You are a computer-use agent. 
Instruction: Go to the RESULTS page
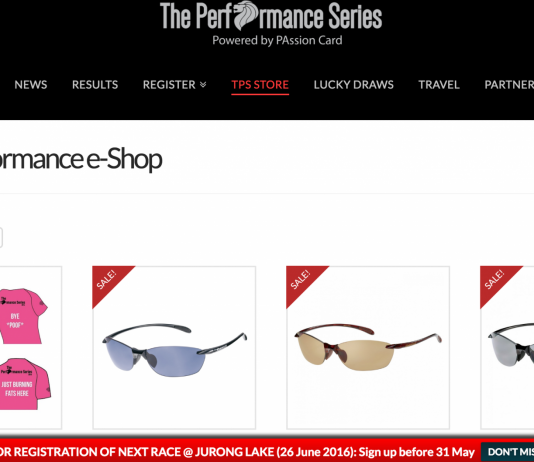click(x=95, y=84)
